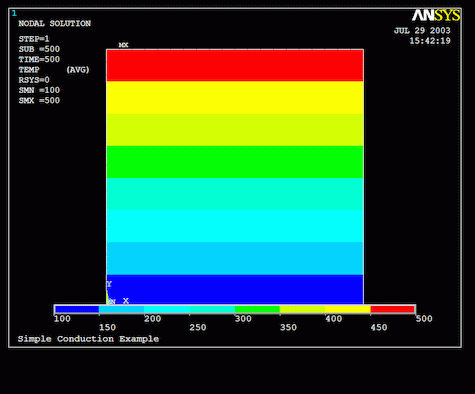Click the 'SMN =100' text
Viewport: 475px width, 394px height.
39,90
